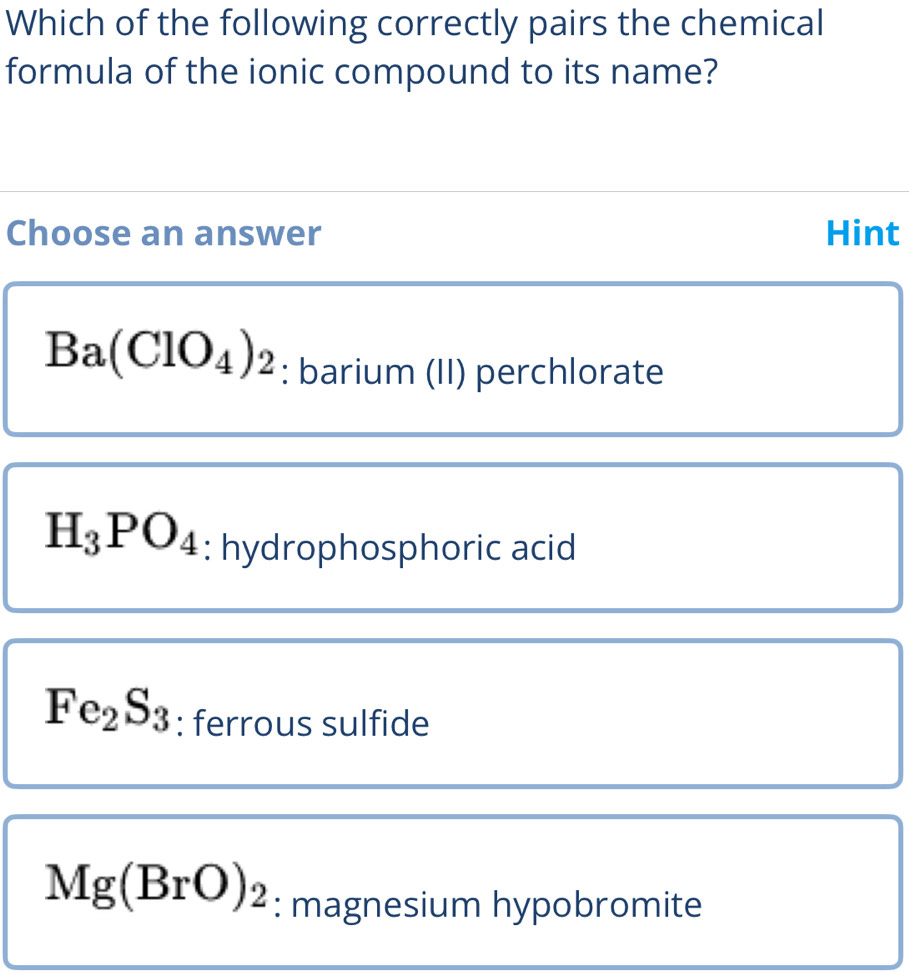Open the Hint link
Image resolution: width=909 pixels, height=974 pixels.
pyautogui.click(x=863, y=234)
